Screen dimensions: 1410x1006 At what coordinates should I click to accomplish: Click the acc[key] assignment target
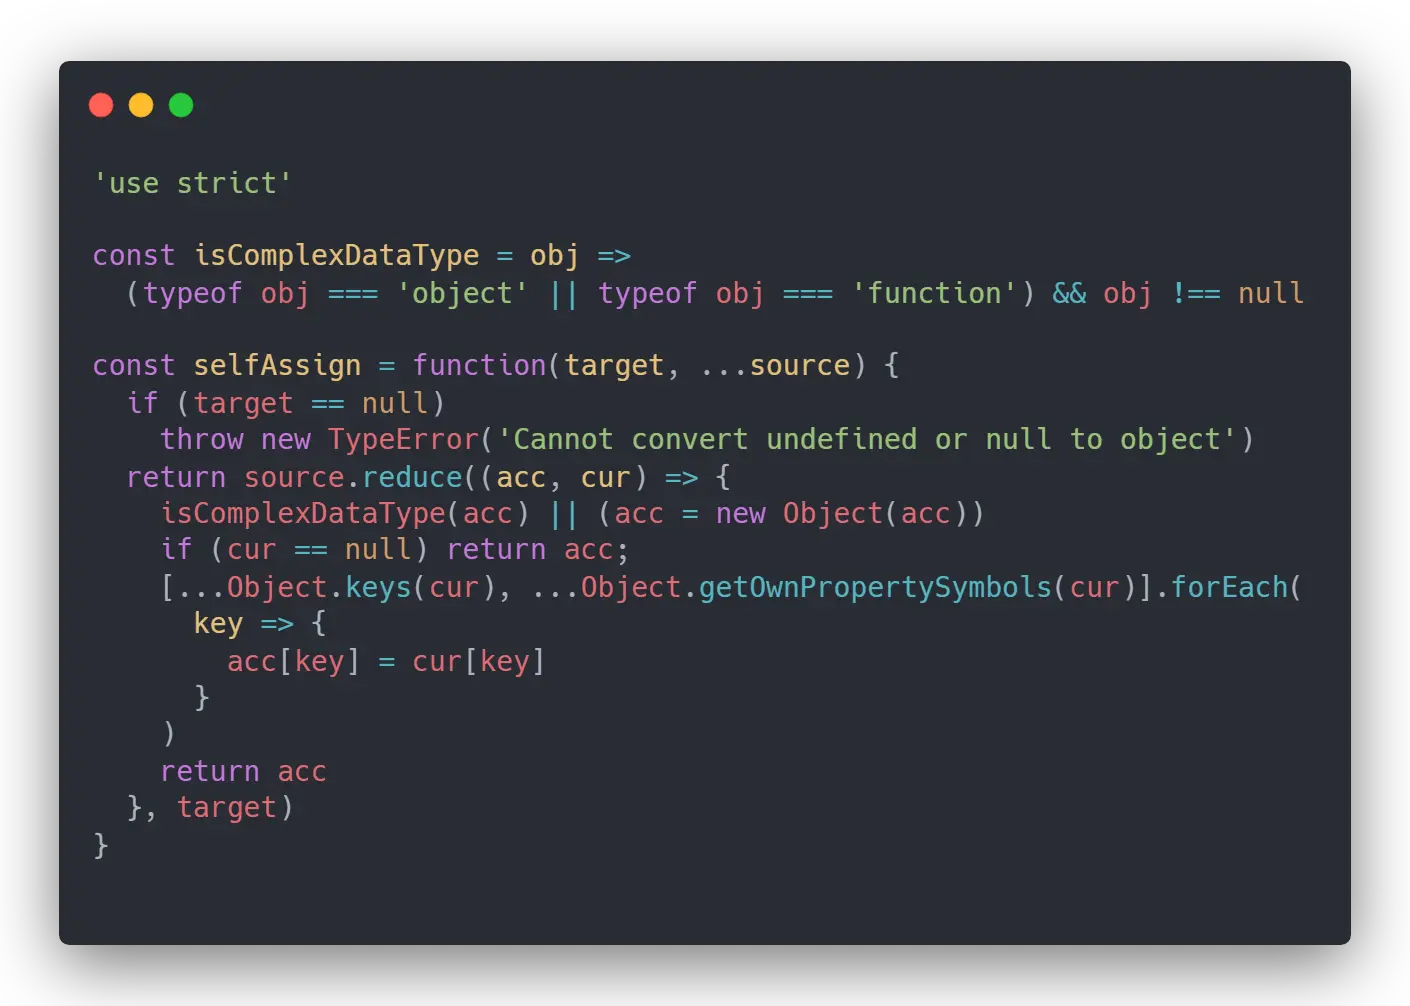pyautogui.click(x=293, y=661)
